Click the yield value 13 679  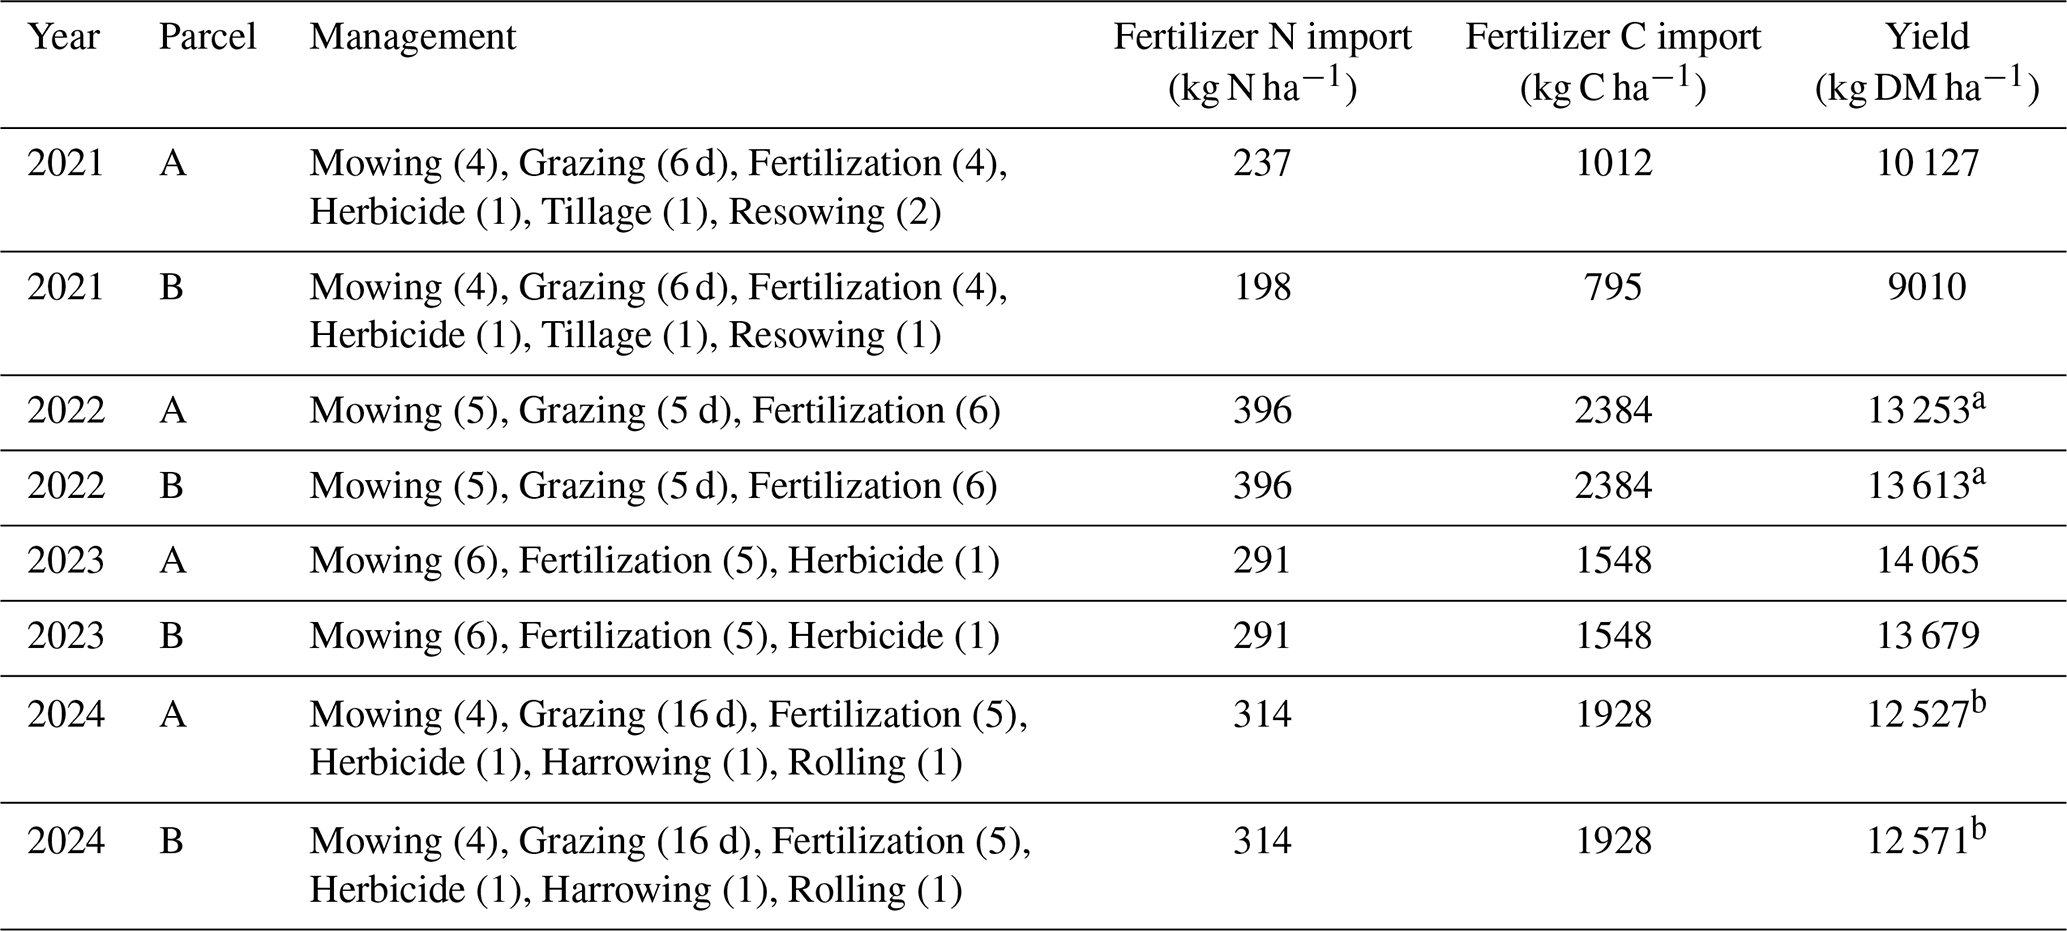tap(1926, 636)
